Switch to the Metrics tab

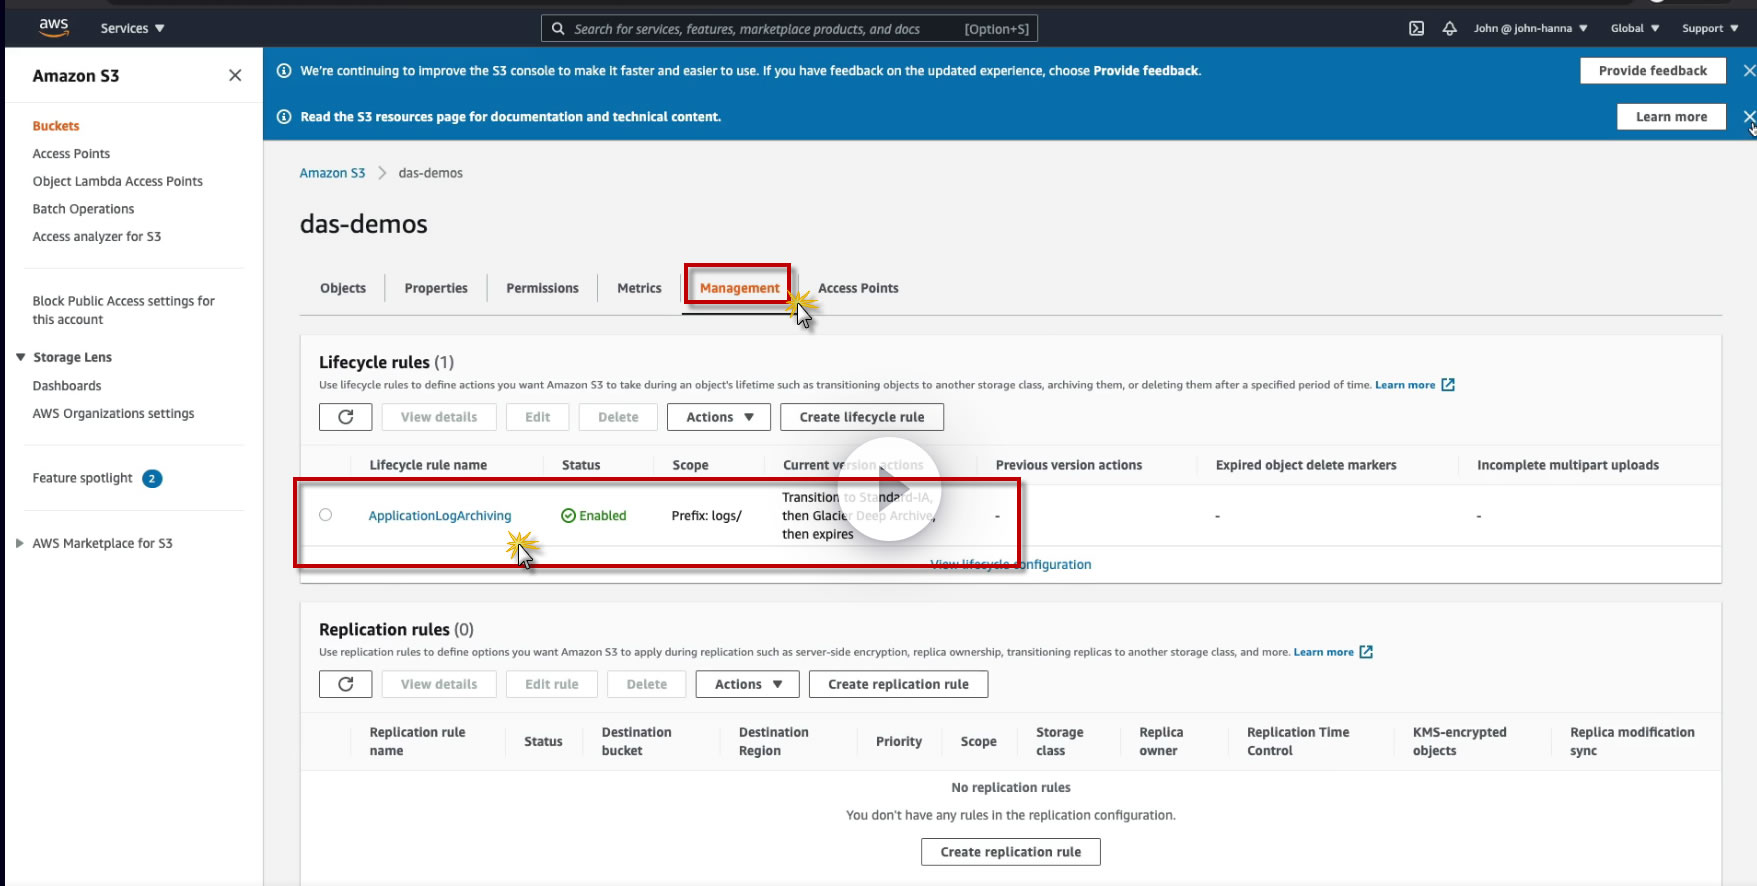pyautogui.click(x=639, y=288)
